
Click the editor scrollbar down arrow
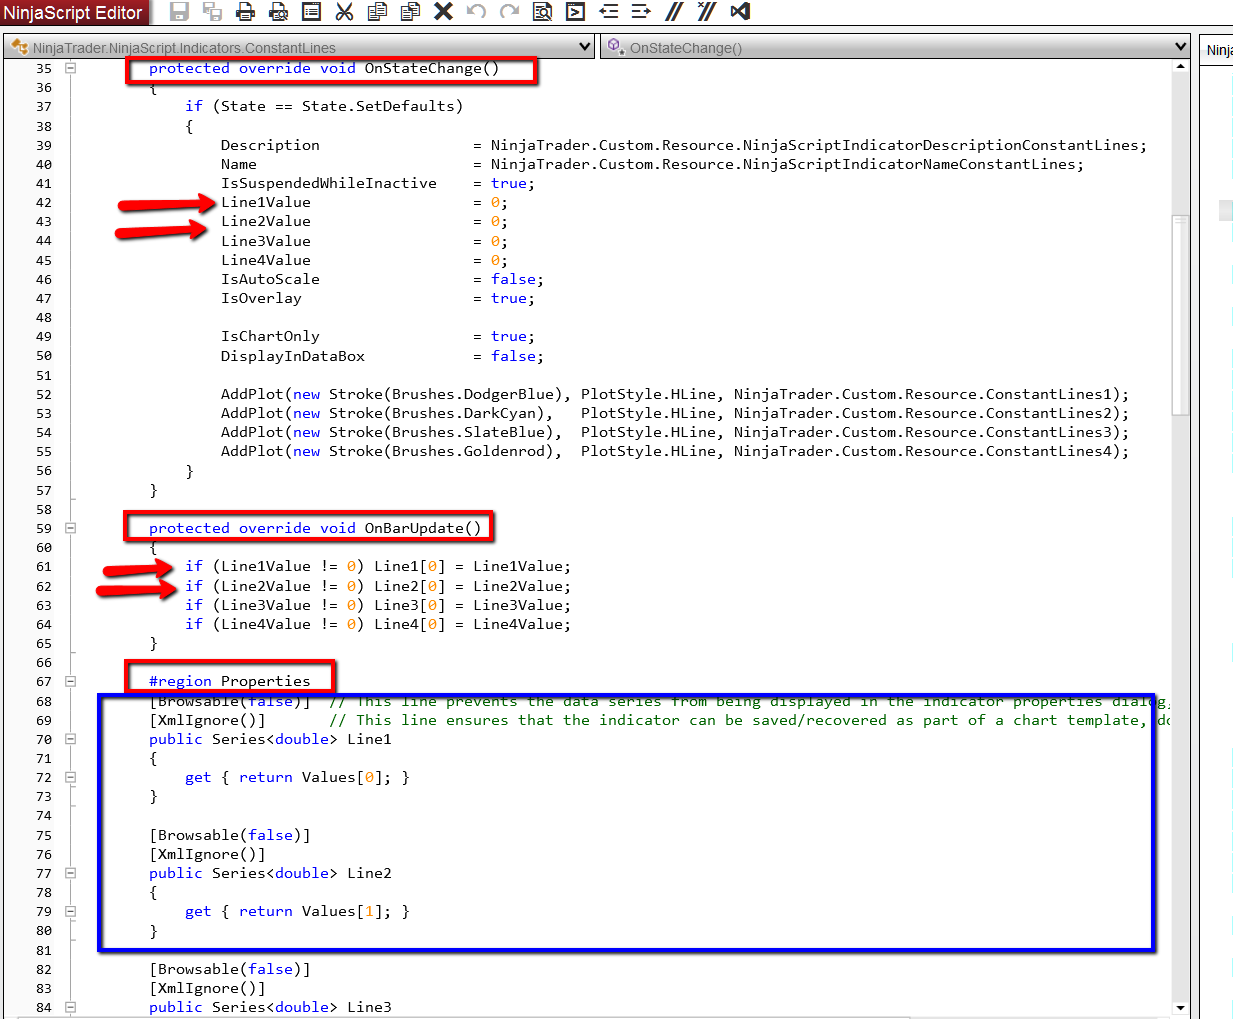pyautogui.click(x=1180, y=1008)
